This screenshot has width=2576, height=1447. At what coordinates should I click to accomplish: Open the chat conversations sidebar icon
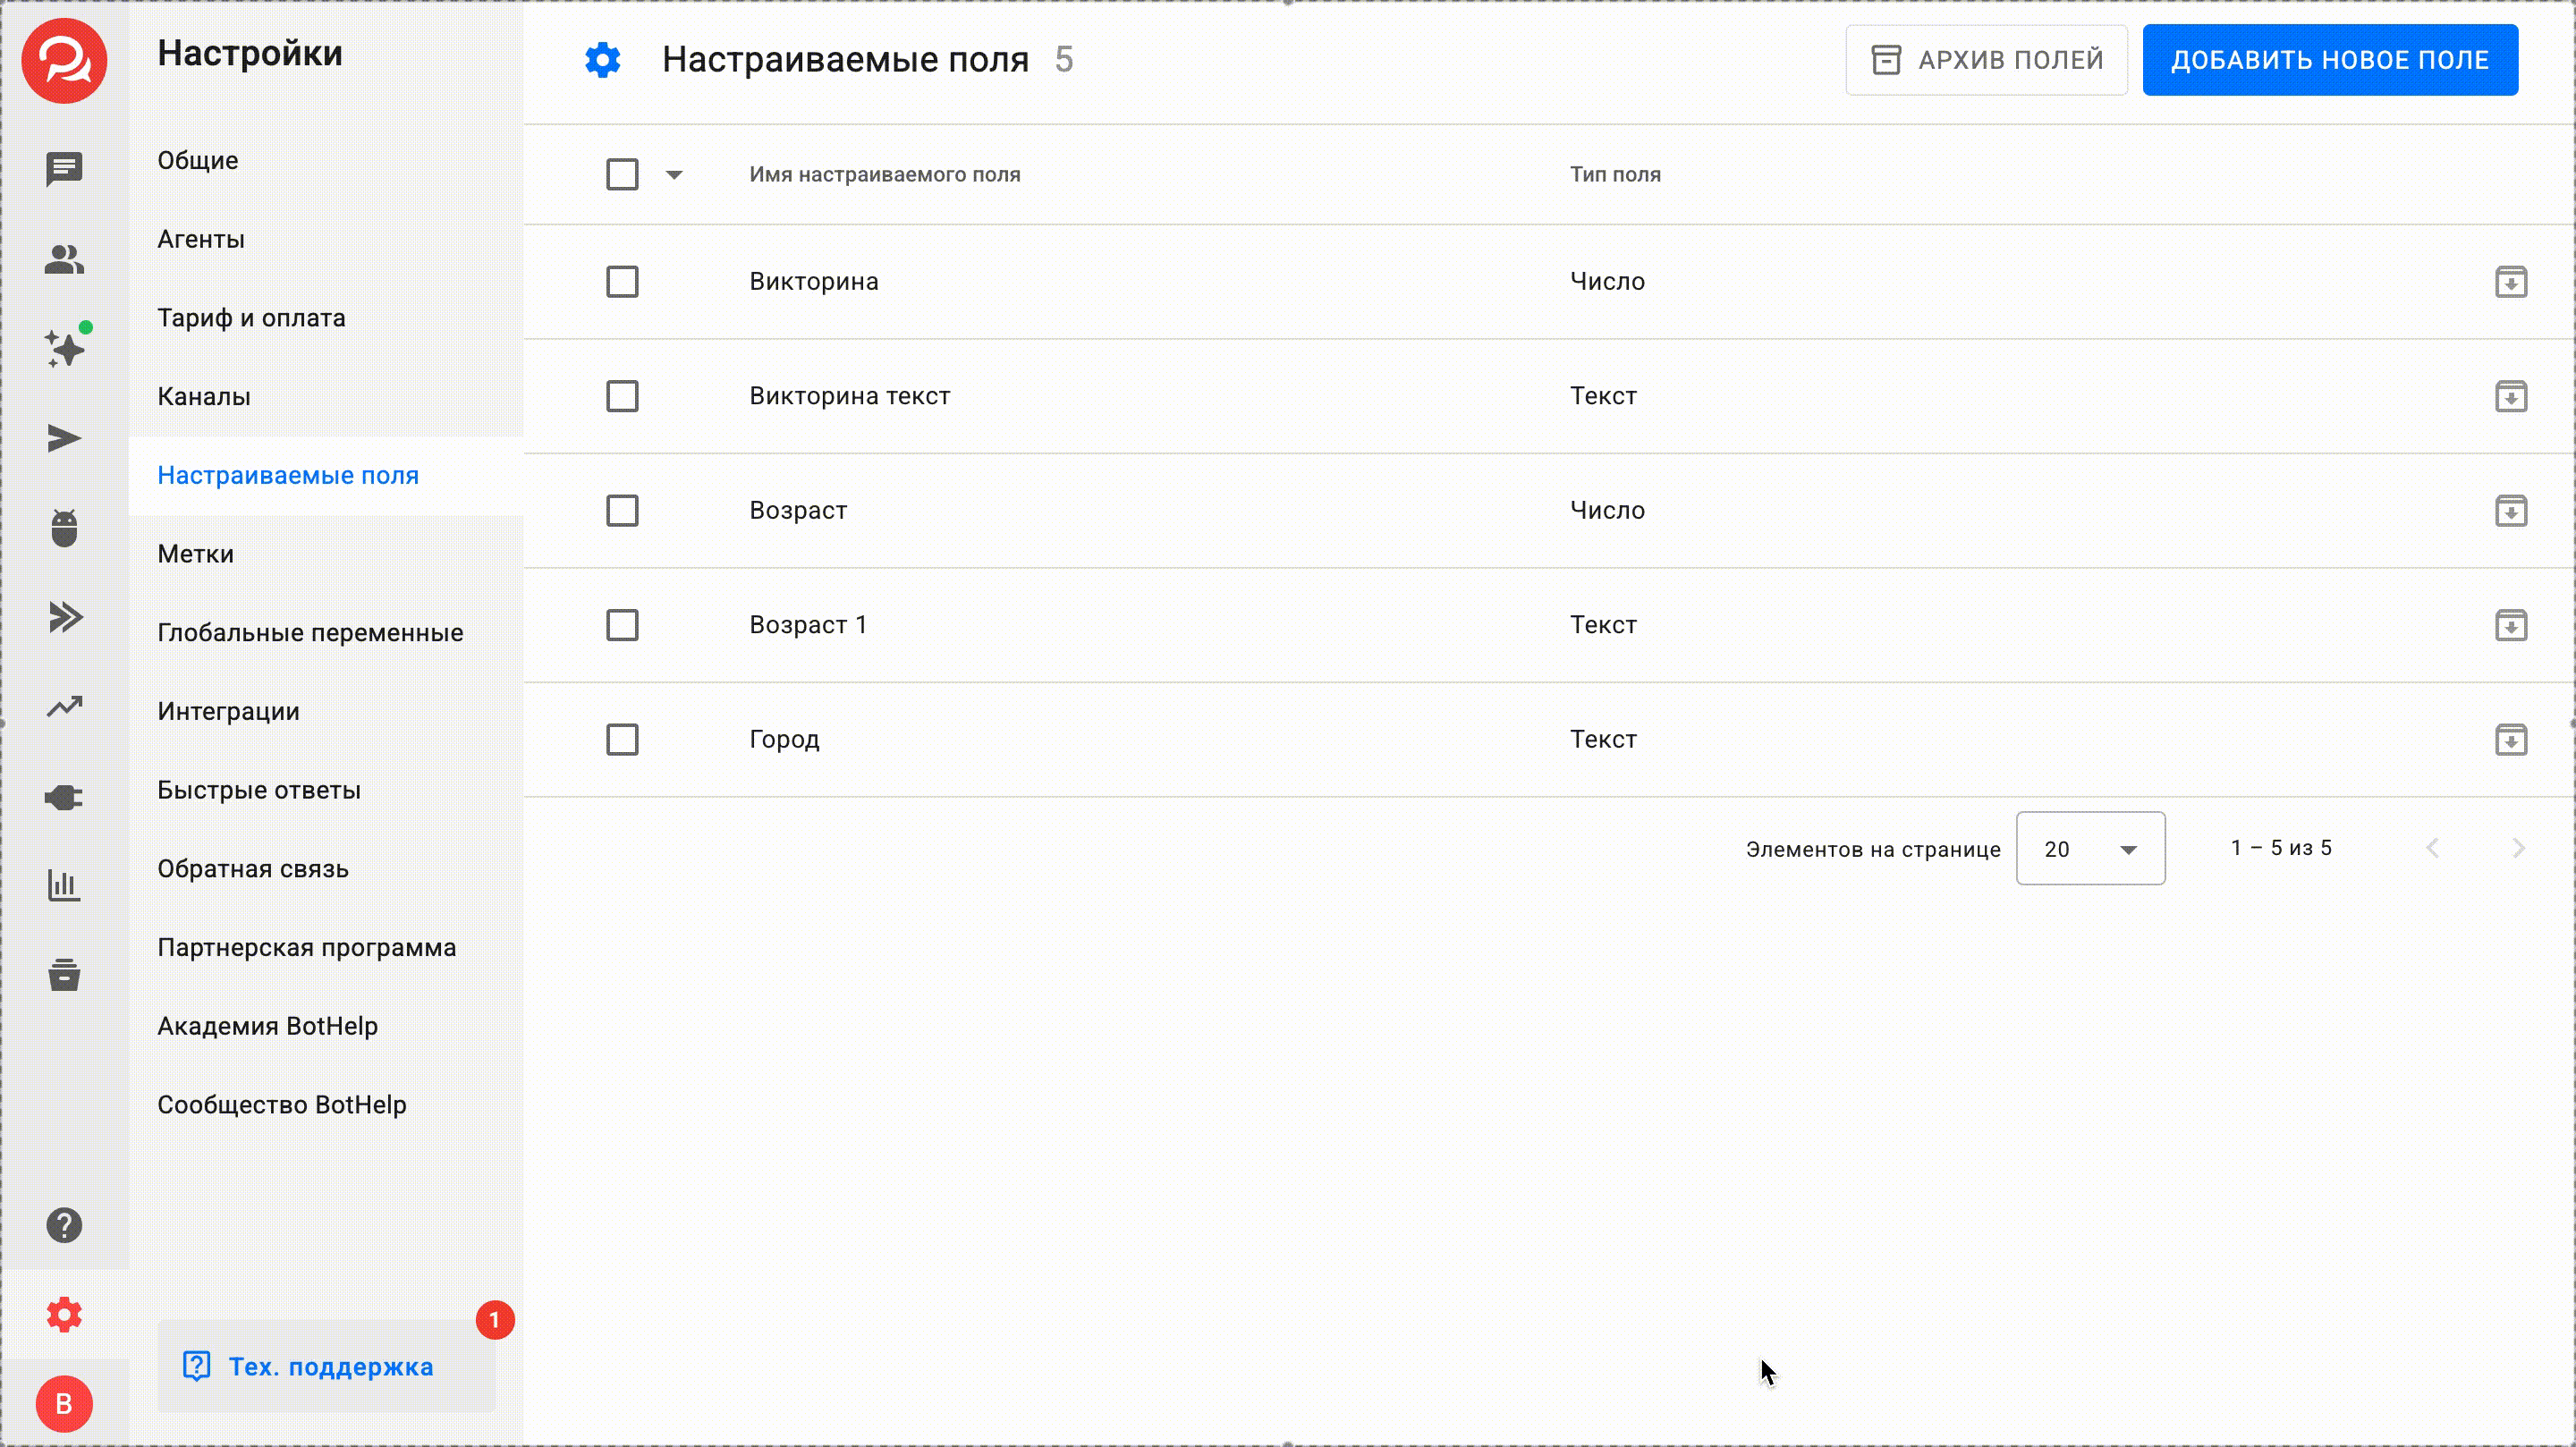pos(64,169)
